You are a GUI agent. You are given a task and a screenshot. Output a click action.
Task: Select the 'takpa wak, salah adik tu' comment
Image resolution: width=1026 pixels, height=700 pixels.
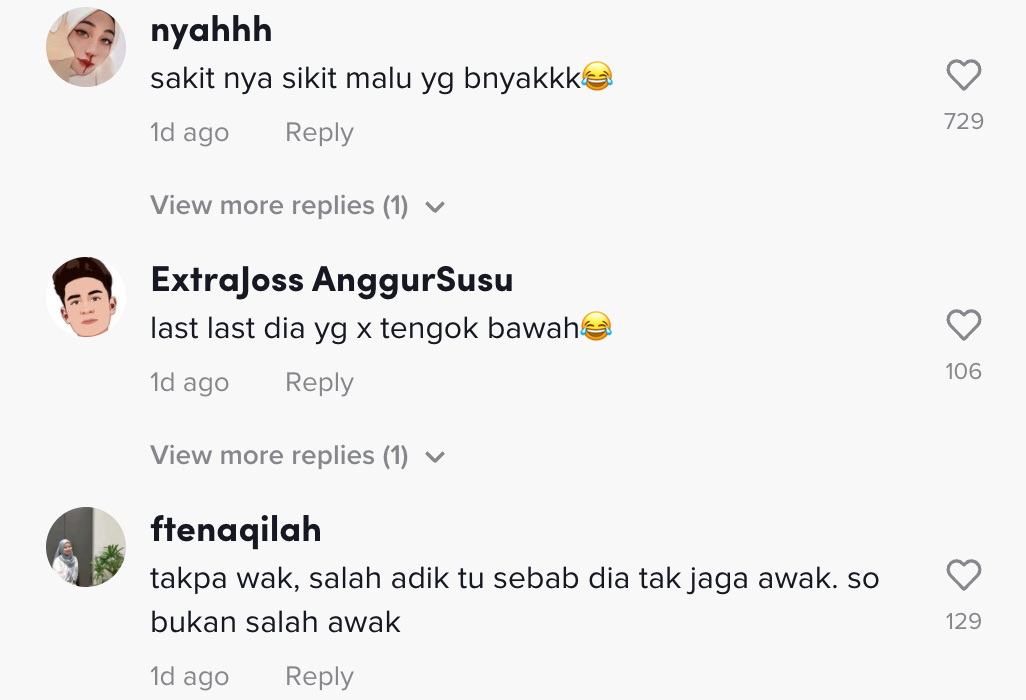tap(514, 600)
